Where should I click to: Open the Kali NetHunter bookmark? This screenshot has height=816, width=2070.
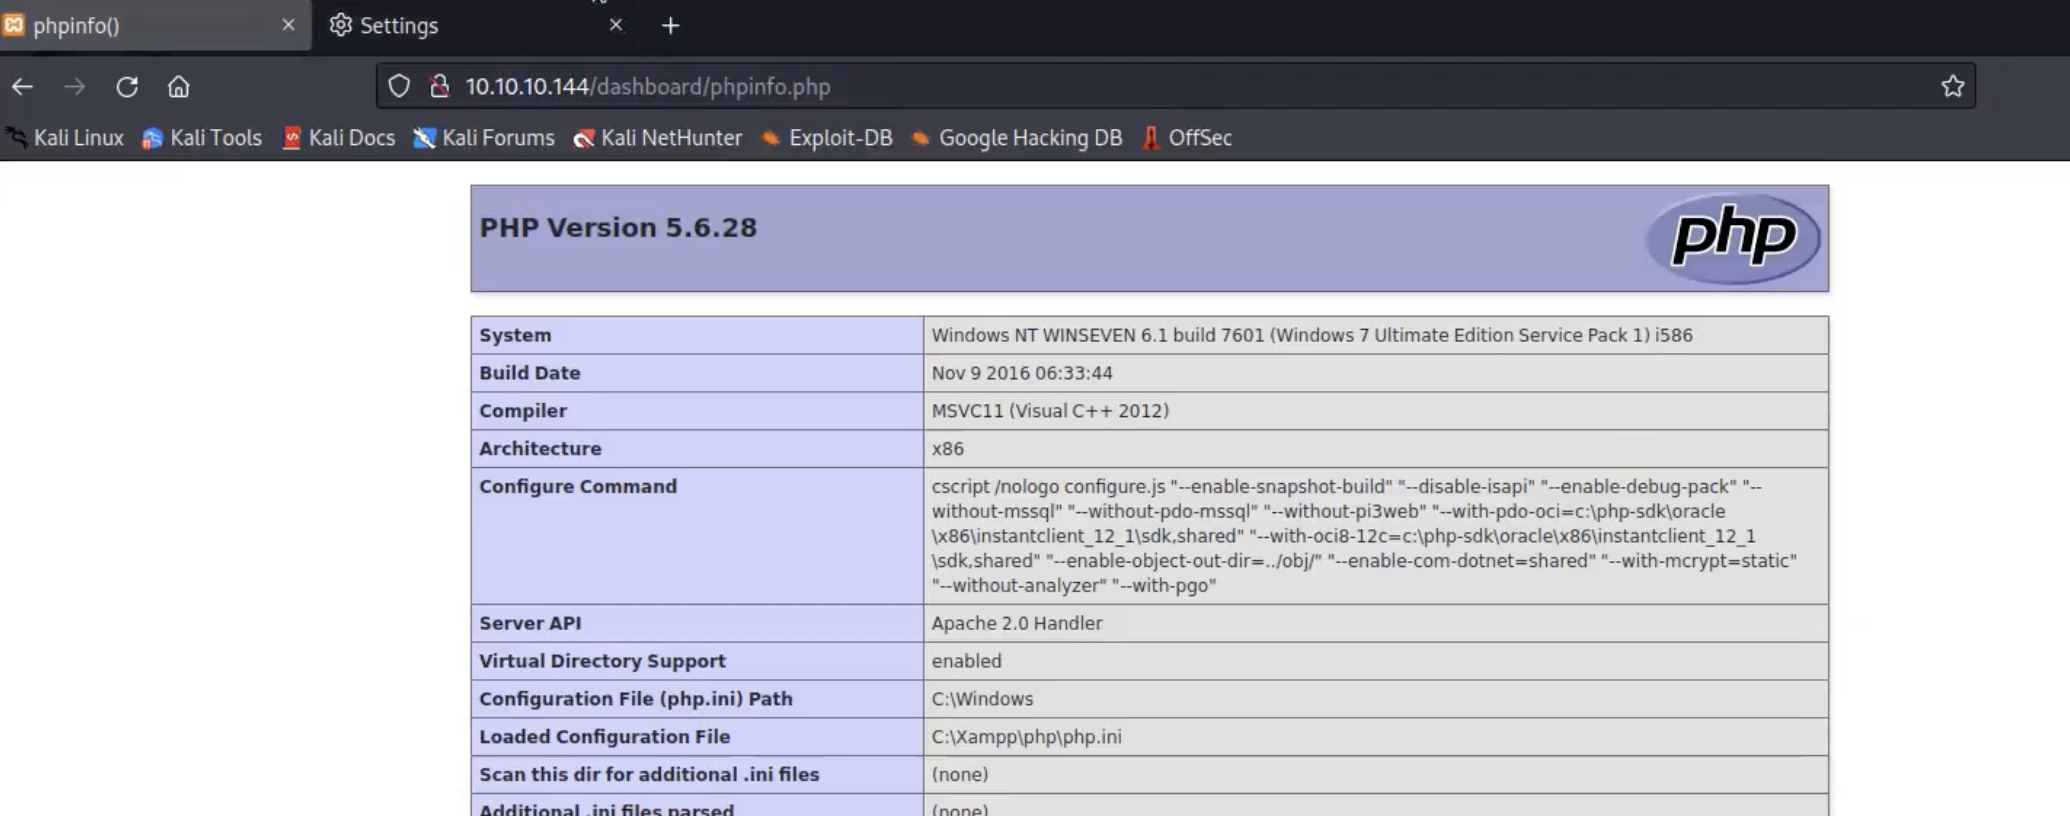point(657,138)
